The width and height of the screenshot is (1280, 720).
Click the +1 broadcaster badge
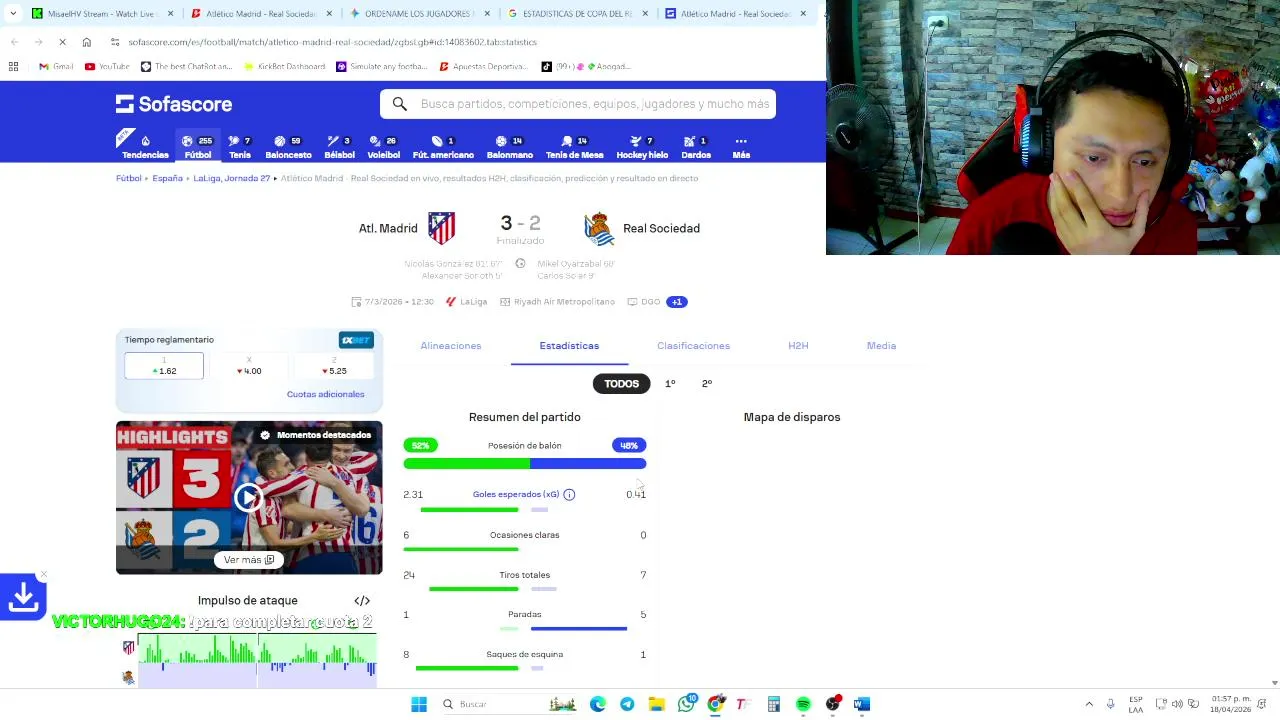(677, 302)
